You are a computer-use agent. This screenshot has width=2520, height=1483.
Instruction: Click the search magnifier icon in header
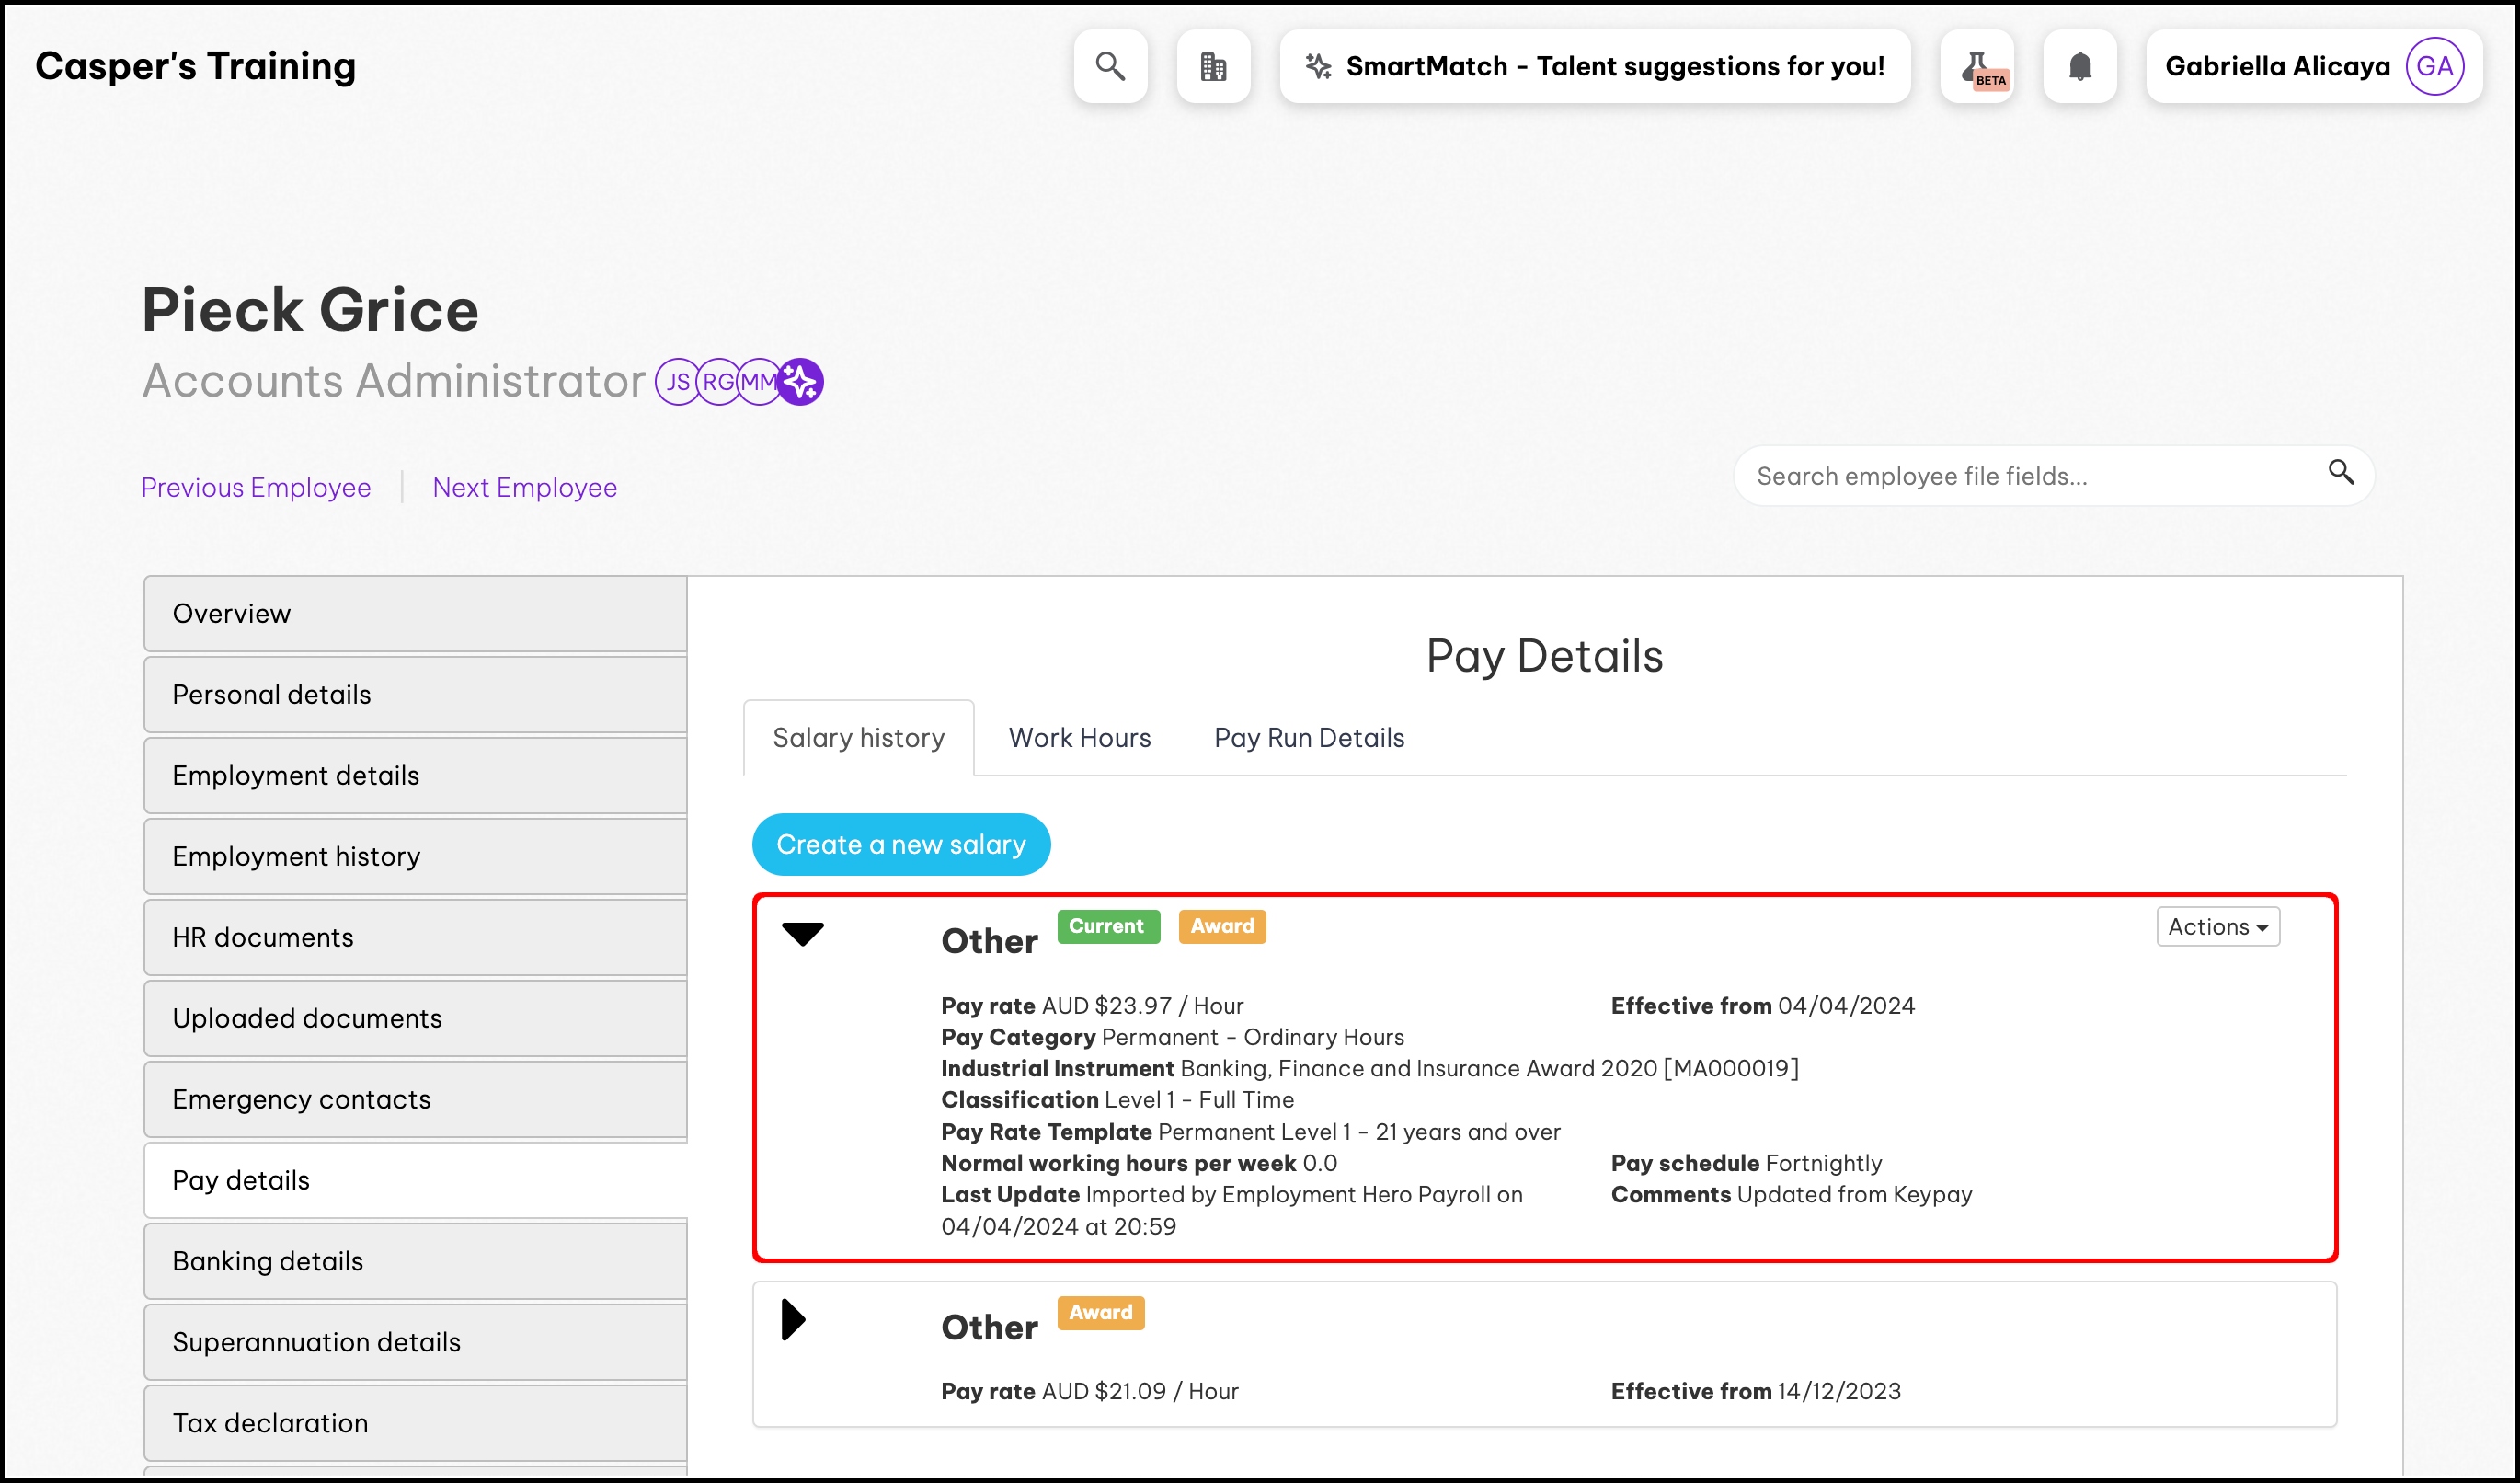coord(1110,66)
